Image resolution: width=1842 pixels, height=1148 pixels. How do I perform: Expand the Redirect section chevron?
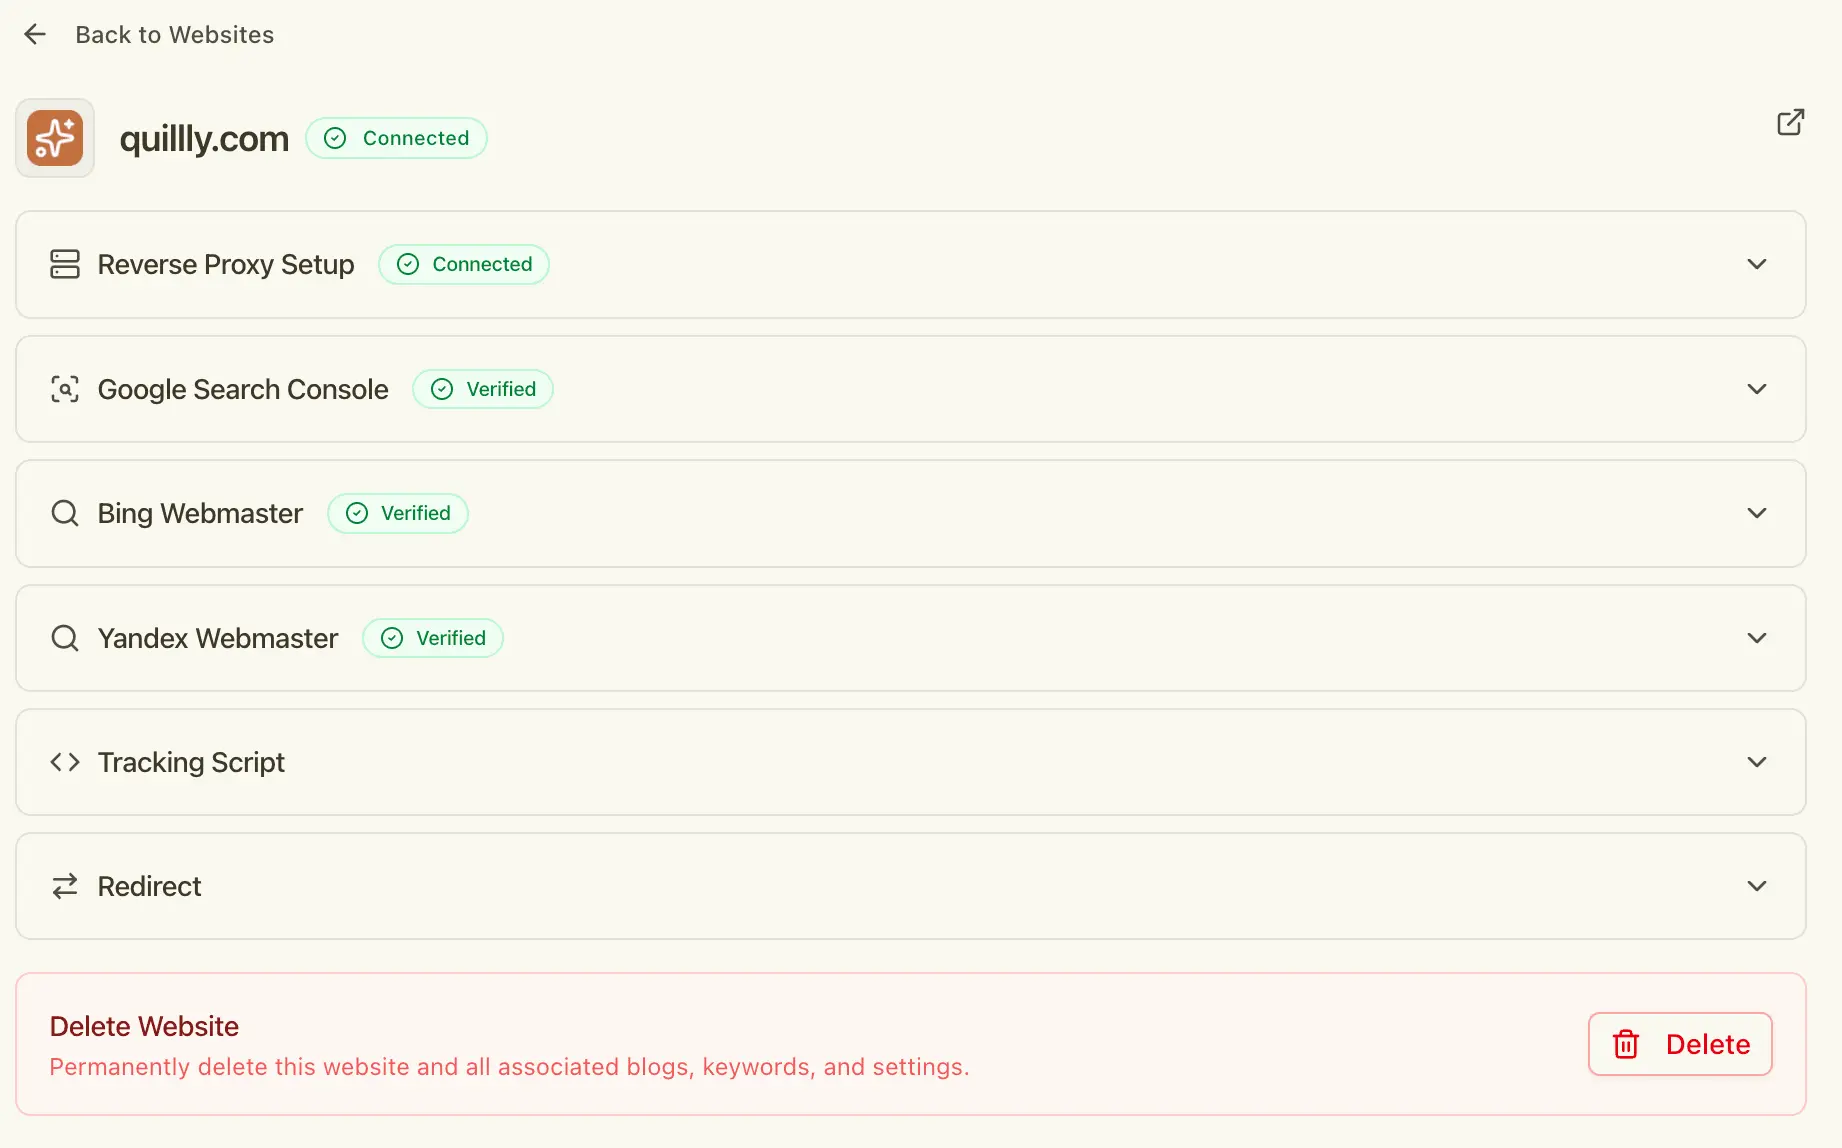click(x=1756, y=886)
